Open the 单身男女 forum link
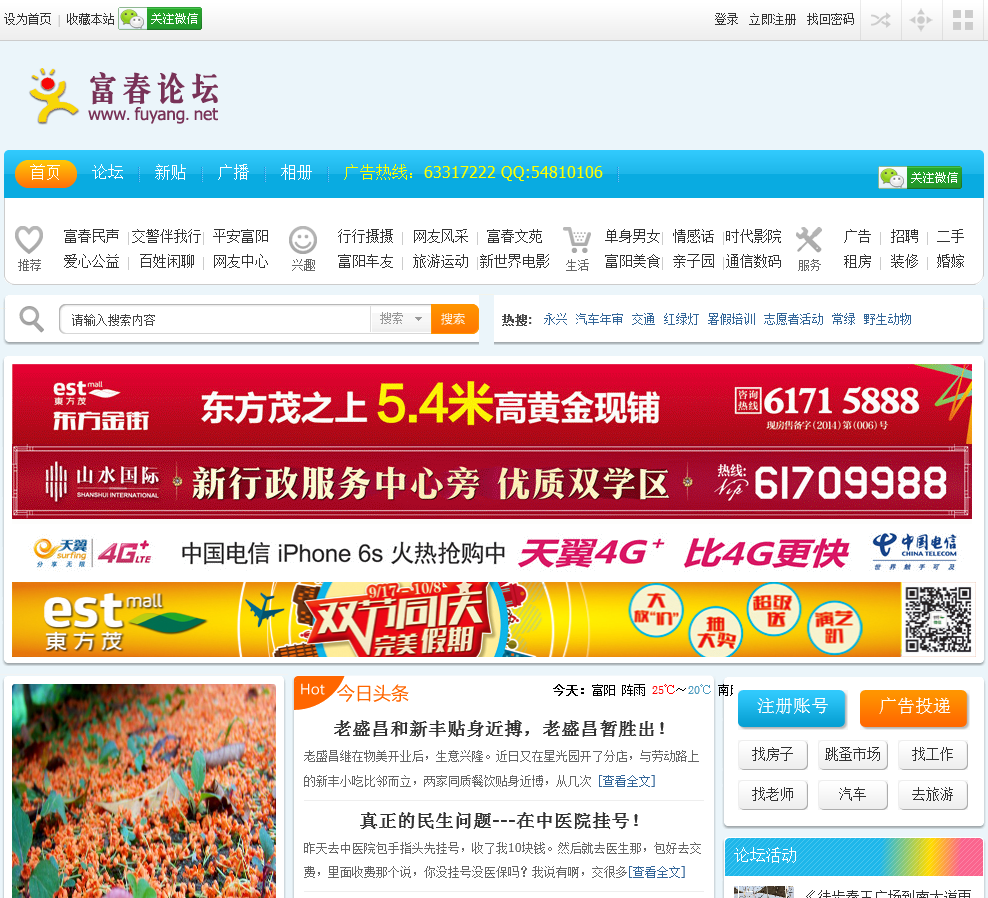Image resolution: width=988 pixels, height=898 pixels. pyautogui.click(x=633, y=236)
